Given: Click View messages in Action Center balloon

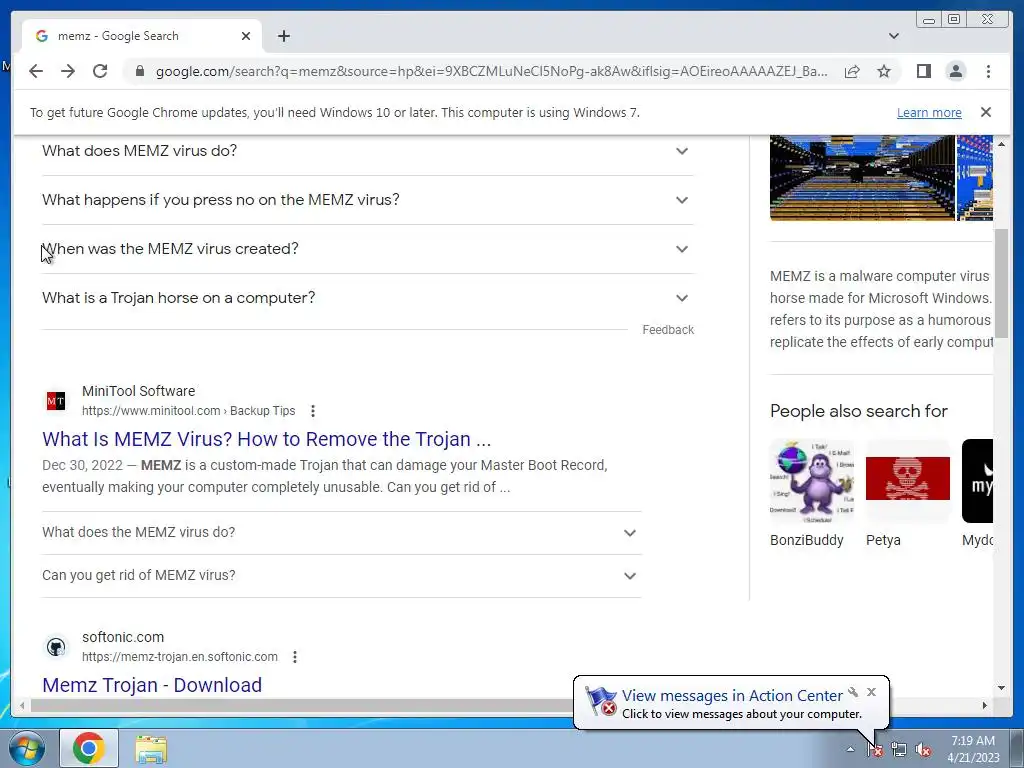Looking at the screenshot, I should [x=732, y=696].
